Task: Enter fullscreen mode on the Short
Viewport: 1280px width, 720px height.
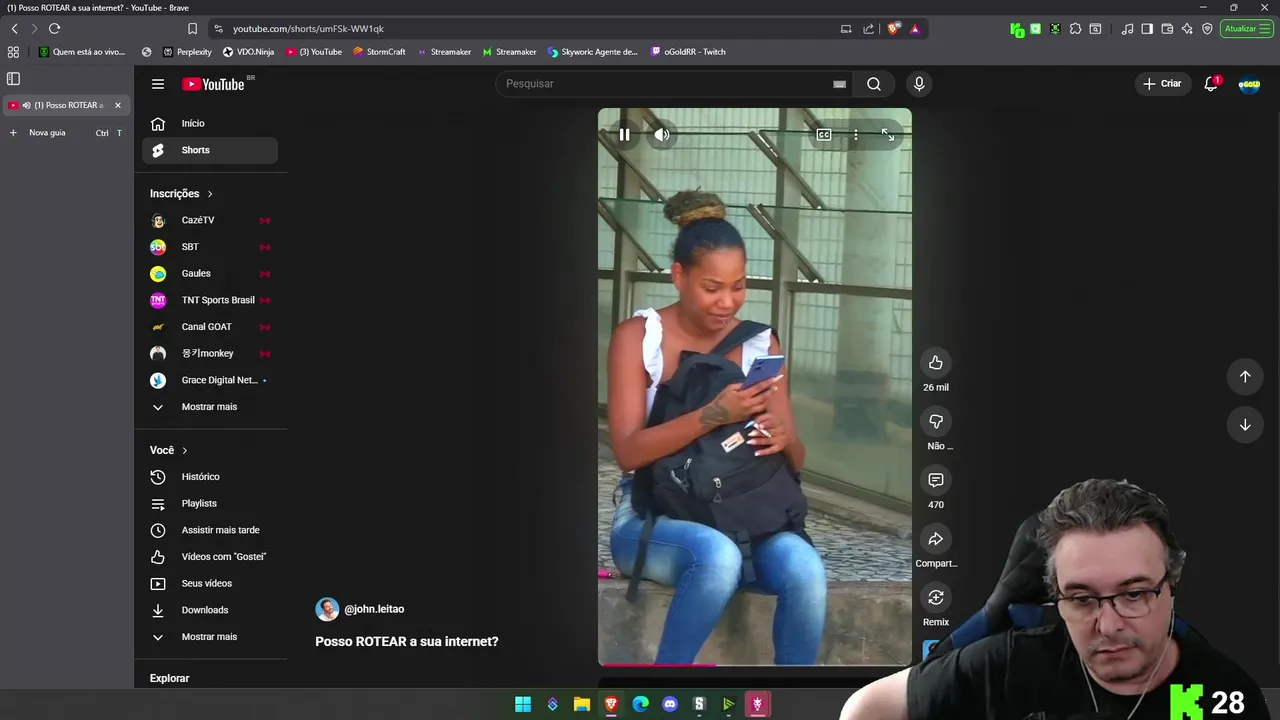Action: point(887,134)
